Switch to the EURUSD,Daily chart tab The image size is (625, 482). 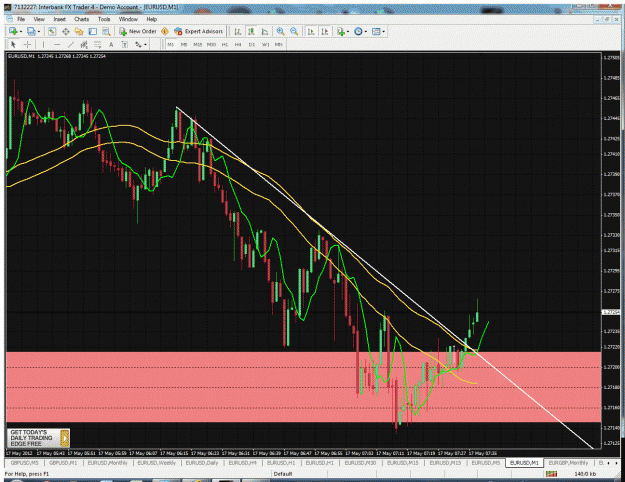point(202,463)
